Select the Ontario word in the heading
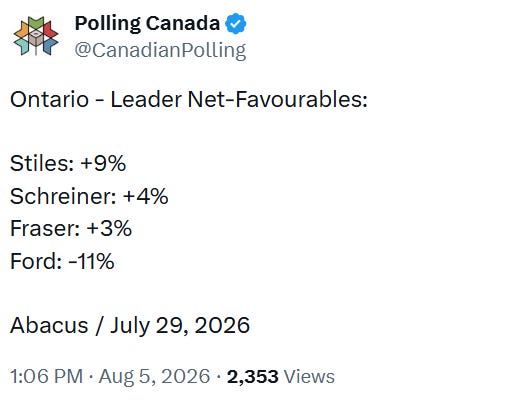This screenshot has width=511, height=400. 49,99
